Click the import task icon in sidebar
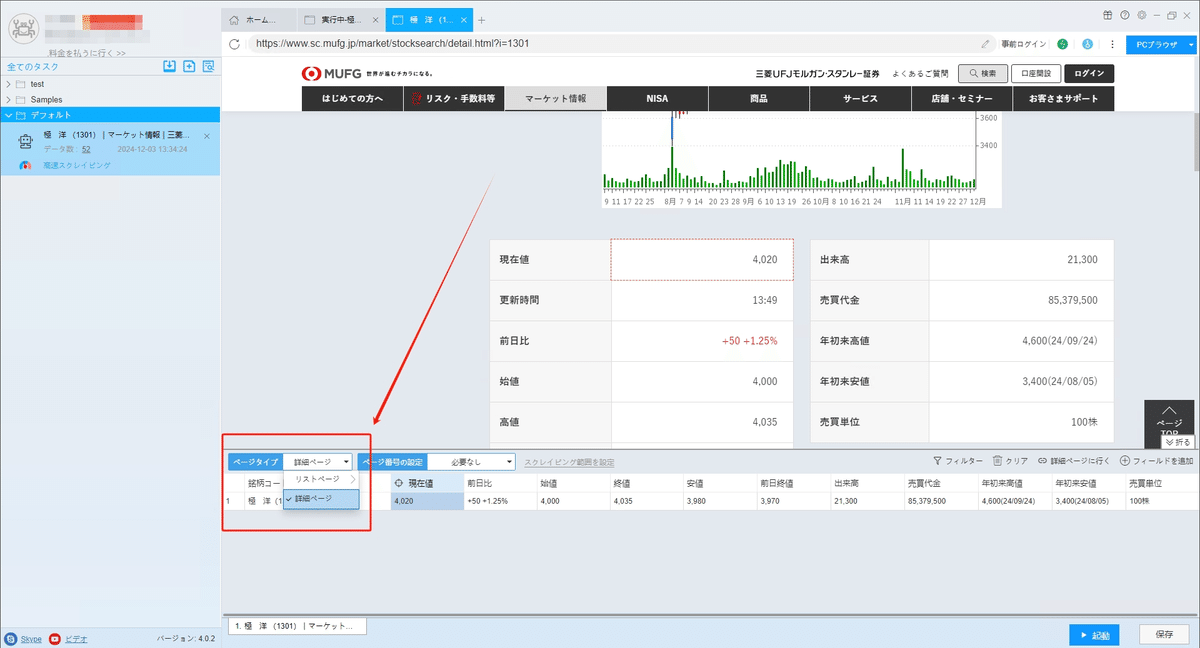Screen dimensions: 1200x648 (170, 67)
